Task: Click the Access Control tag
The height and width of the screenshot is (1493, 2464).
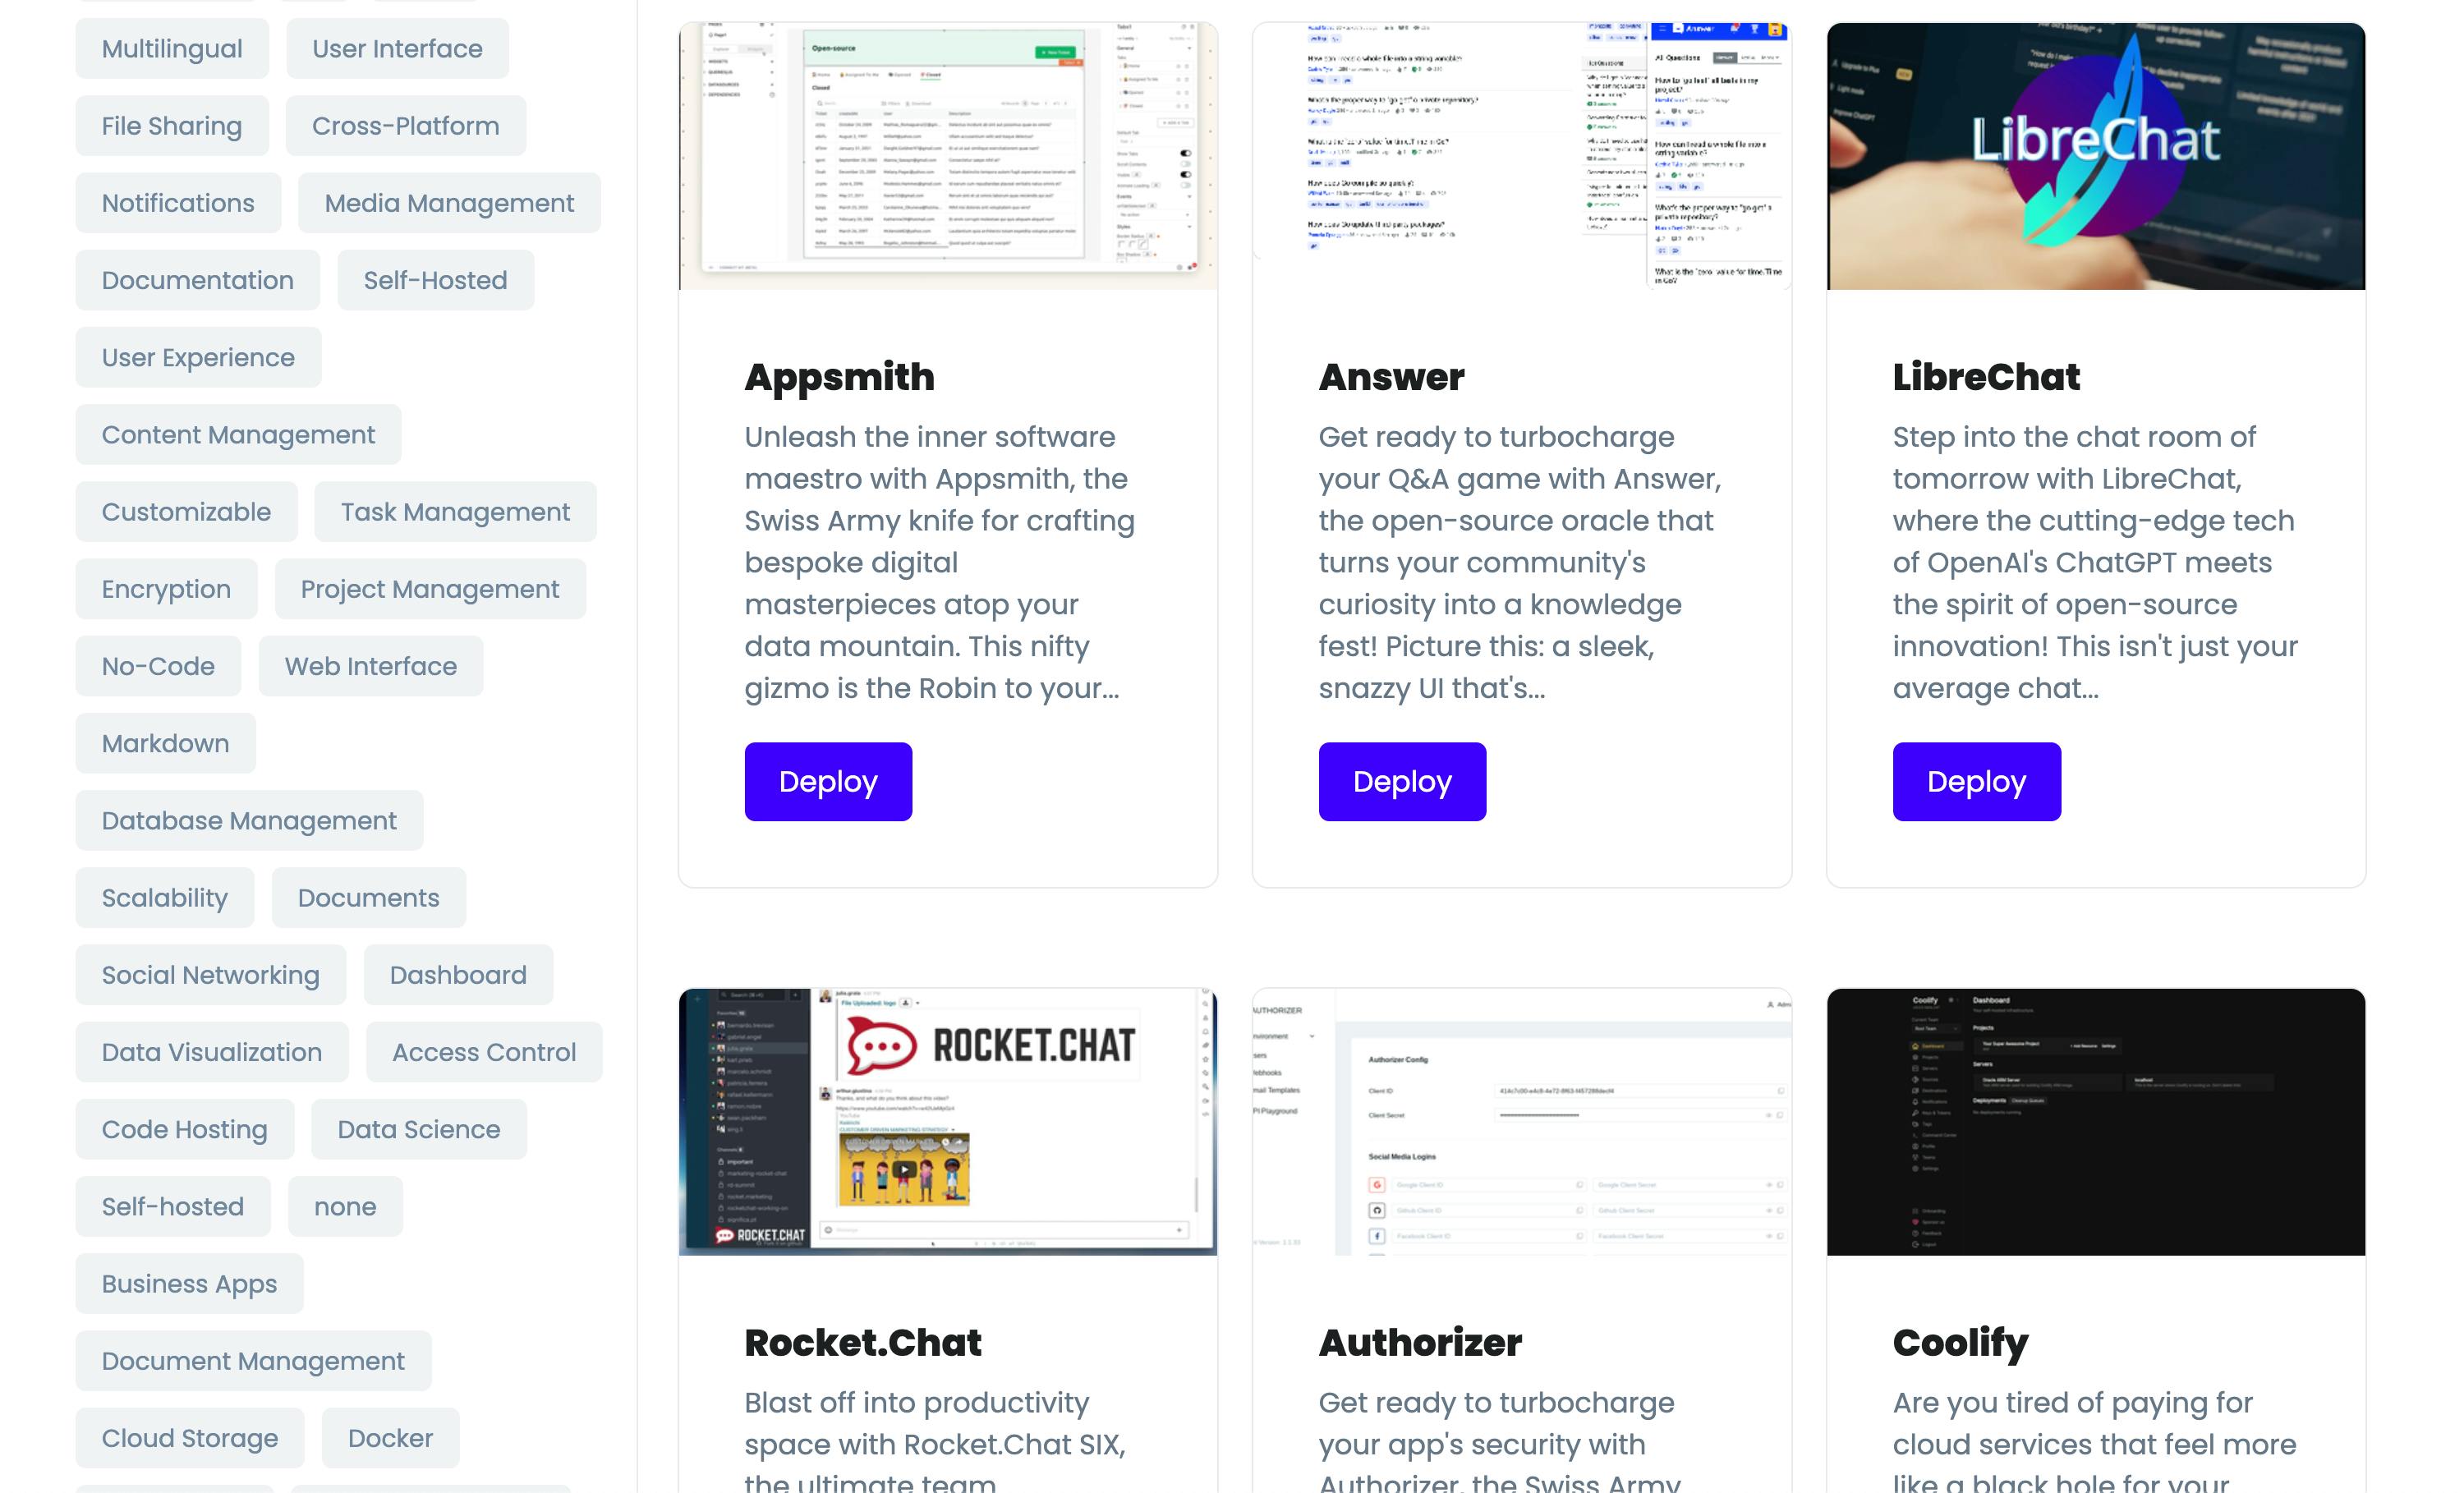Action: point(484,1052)
